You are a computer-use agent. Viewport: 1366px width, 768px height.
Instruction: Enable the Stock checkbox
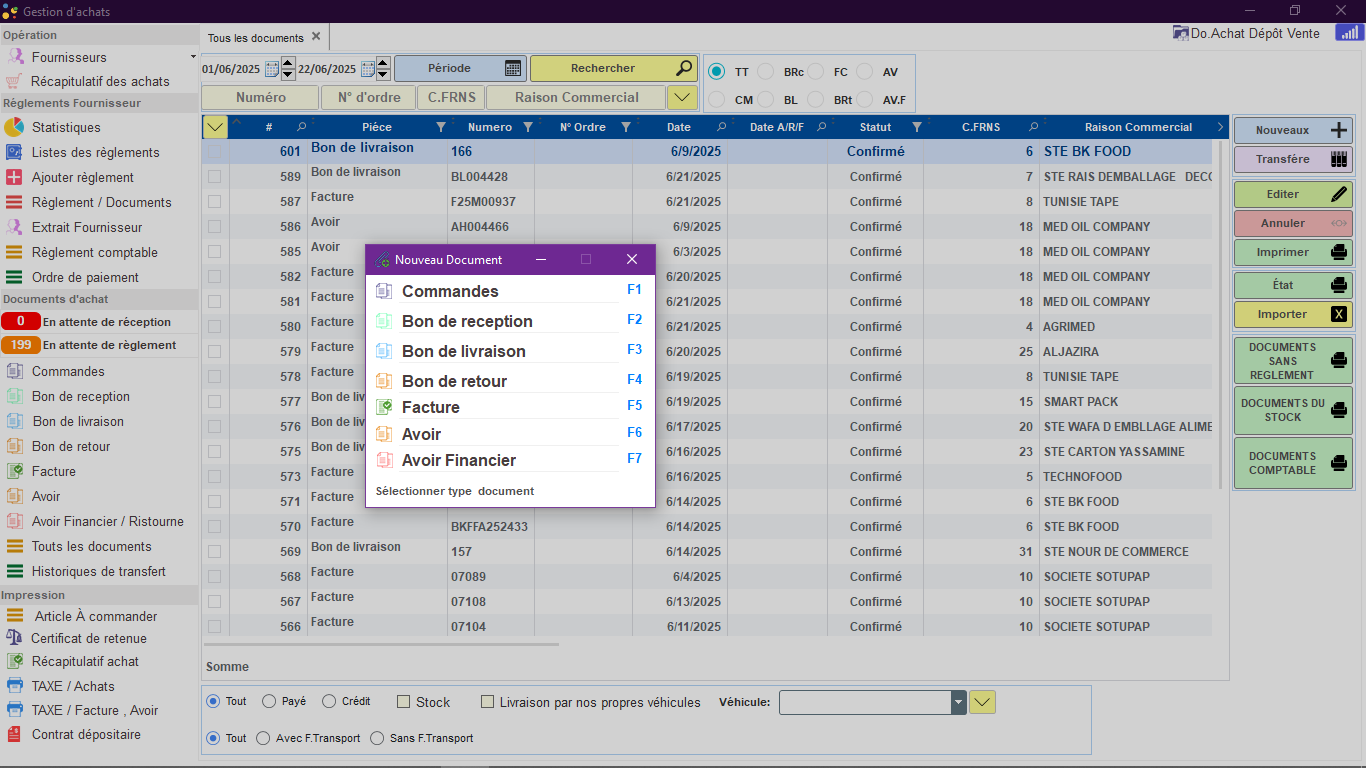click(x=404, y=702)
